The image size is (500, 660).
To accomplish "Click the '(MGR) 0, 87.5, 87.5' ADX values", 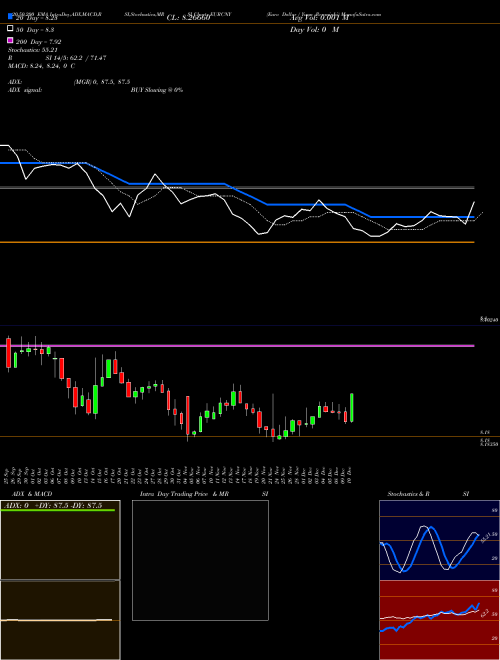I will pyautogui.click(x=102, y=82).
